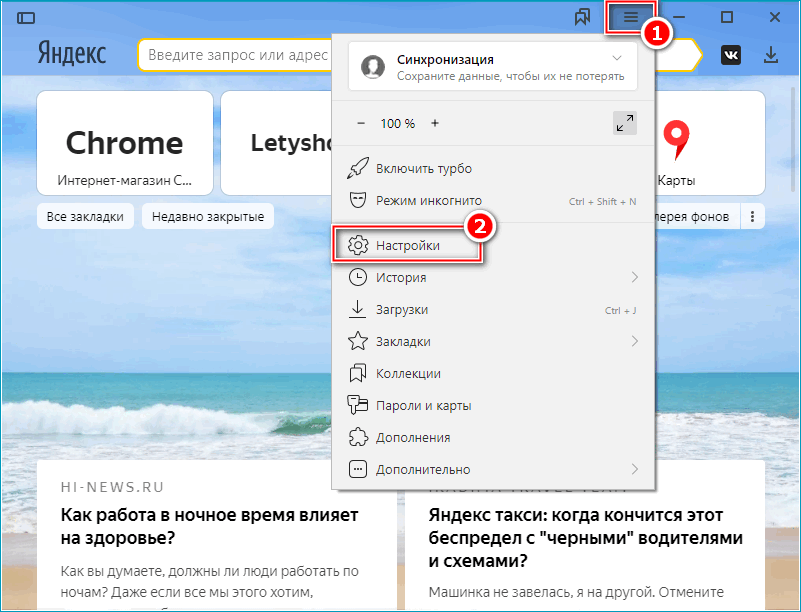The width and height of the screenshot is (801, 612).
Task: Open downloads arrow icon in the toolbar
Action: [x=771, y=56]
